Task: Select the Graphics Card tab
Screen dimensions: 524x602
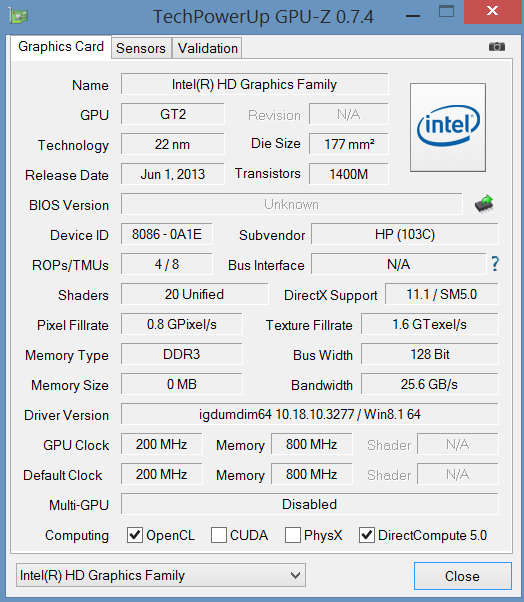Action: click(61, 47)
